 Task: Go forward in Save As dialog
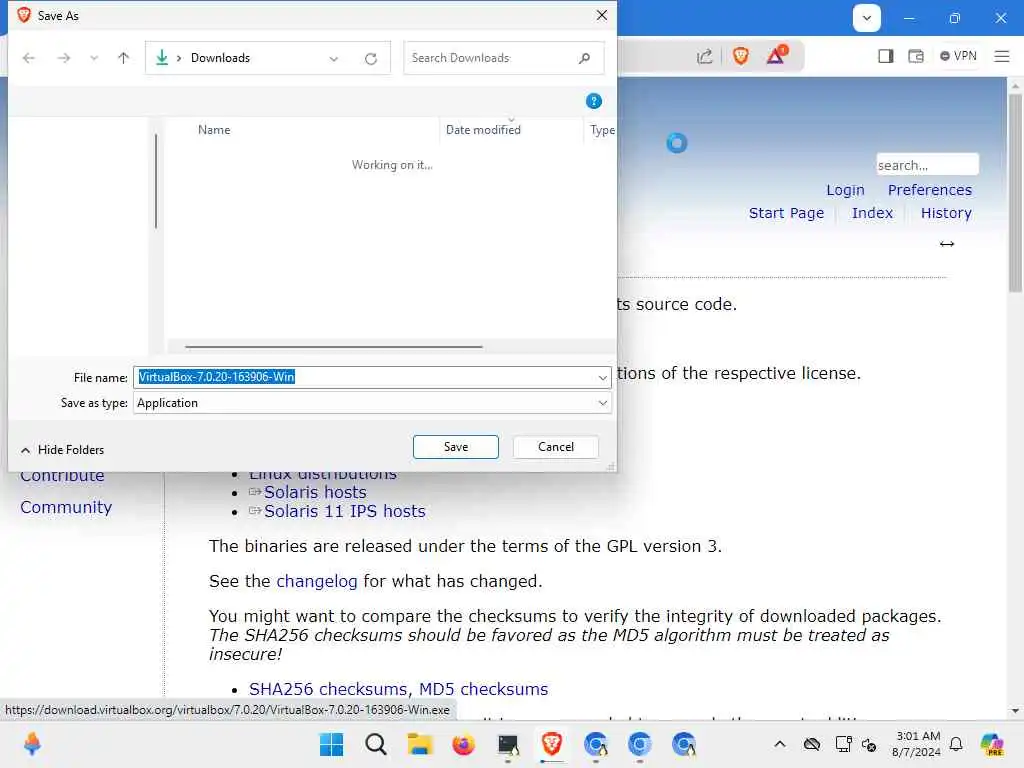63,58
